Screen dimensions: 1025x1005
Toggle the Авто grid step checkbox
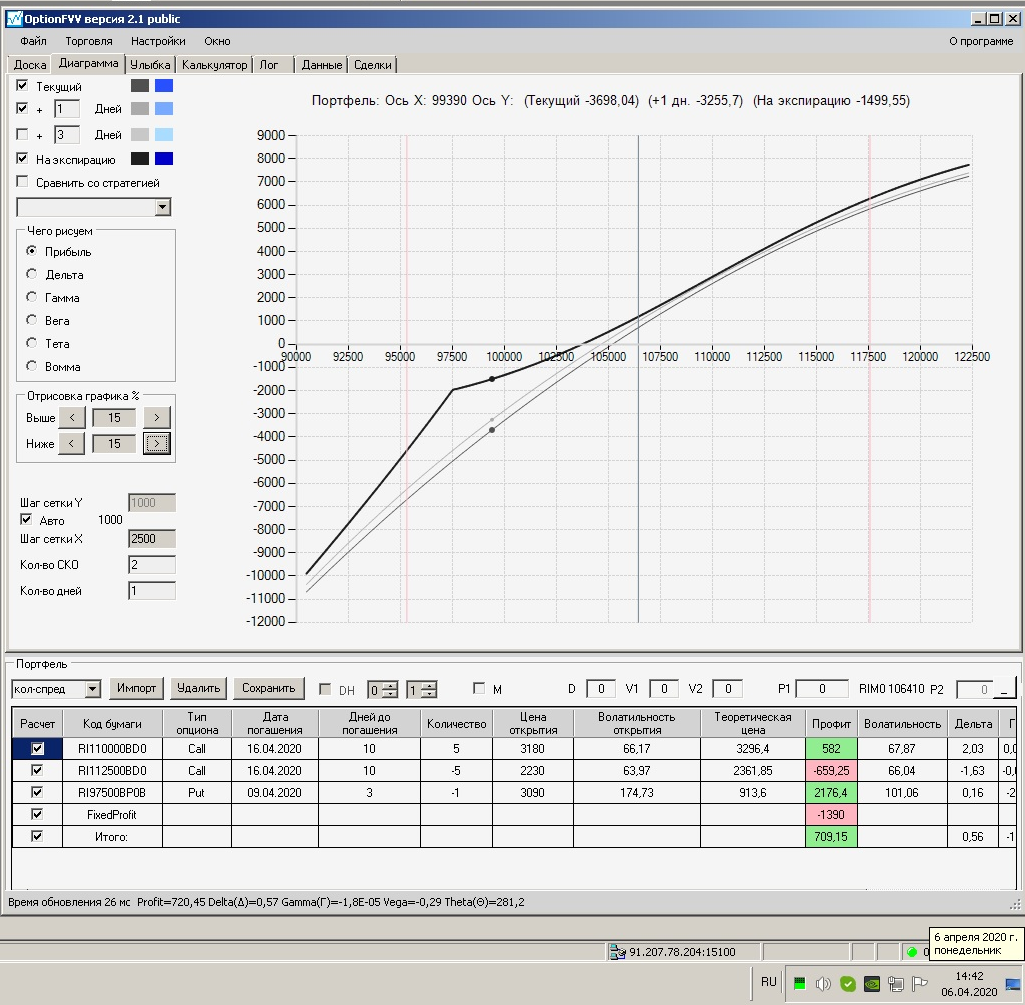pyautogui.click(x=26, y=519)
